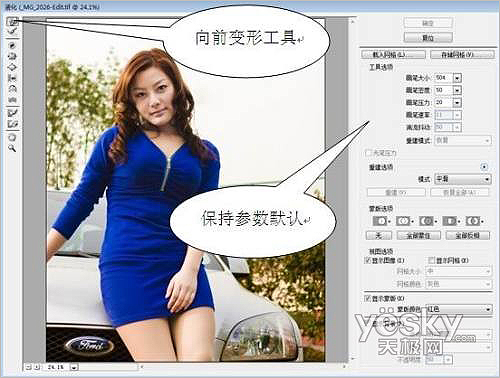Viewport: 500px width, 378px height.
Task: Click the 存储网格 (Save Mesh) button
Action: pos(462,54)
